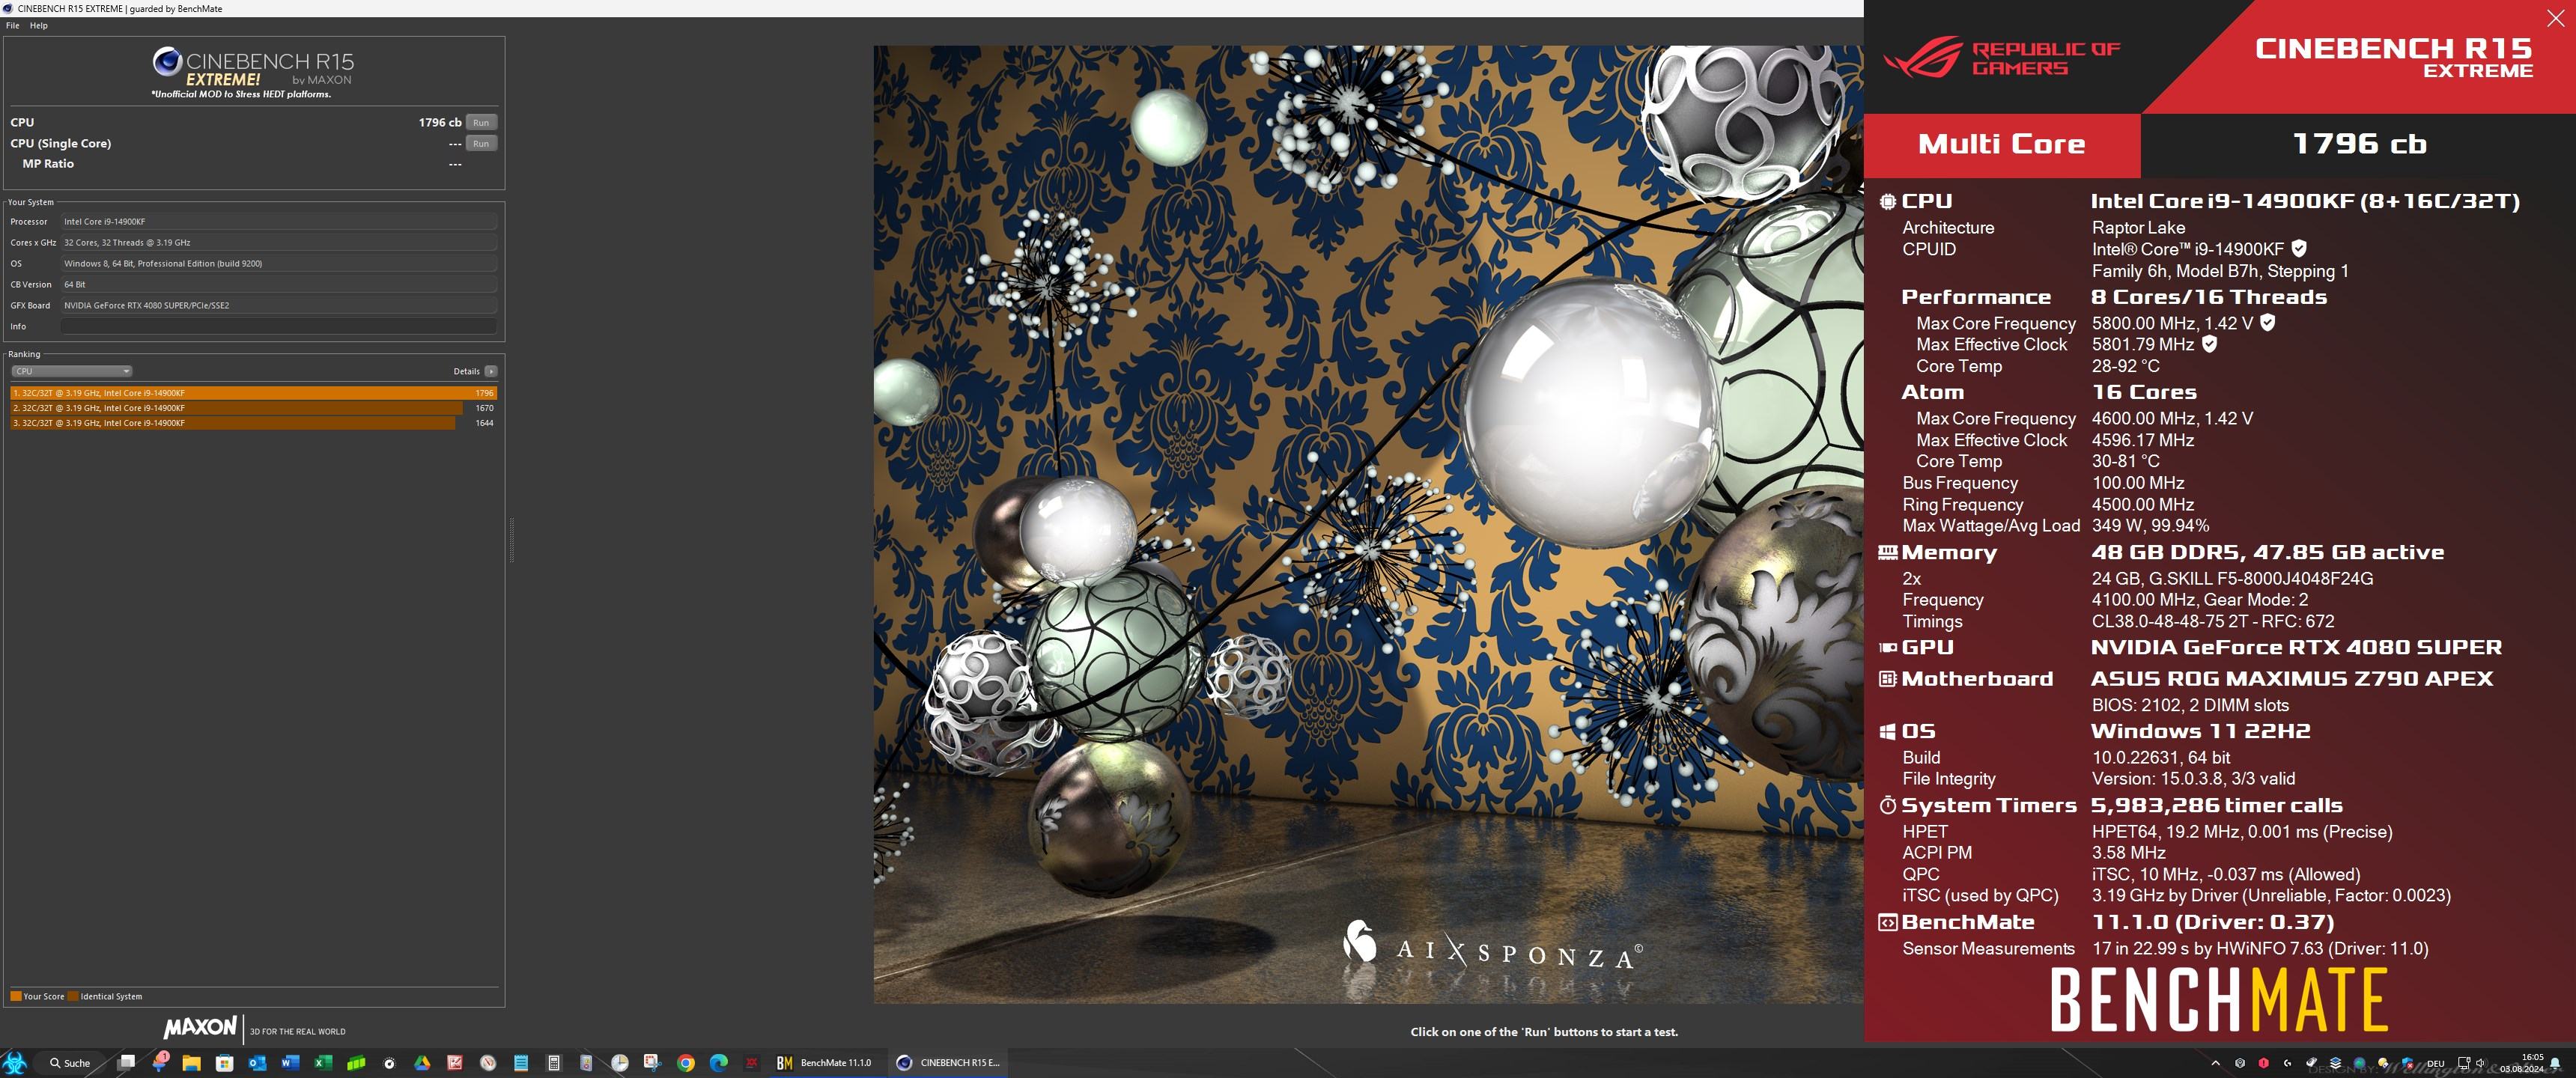Viewport: 2576px width, 1078px height.
Task: Open Excel from the taskbar
Action: [x=323, y=1063]
